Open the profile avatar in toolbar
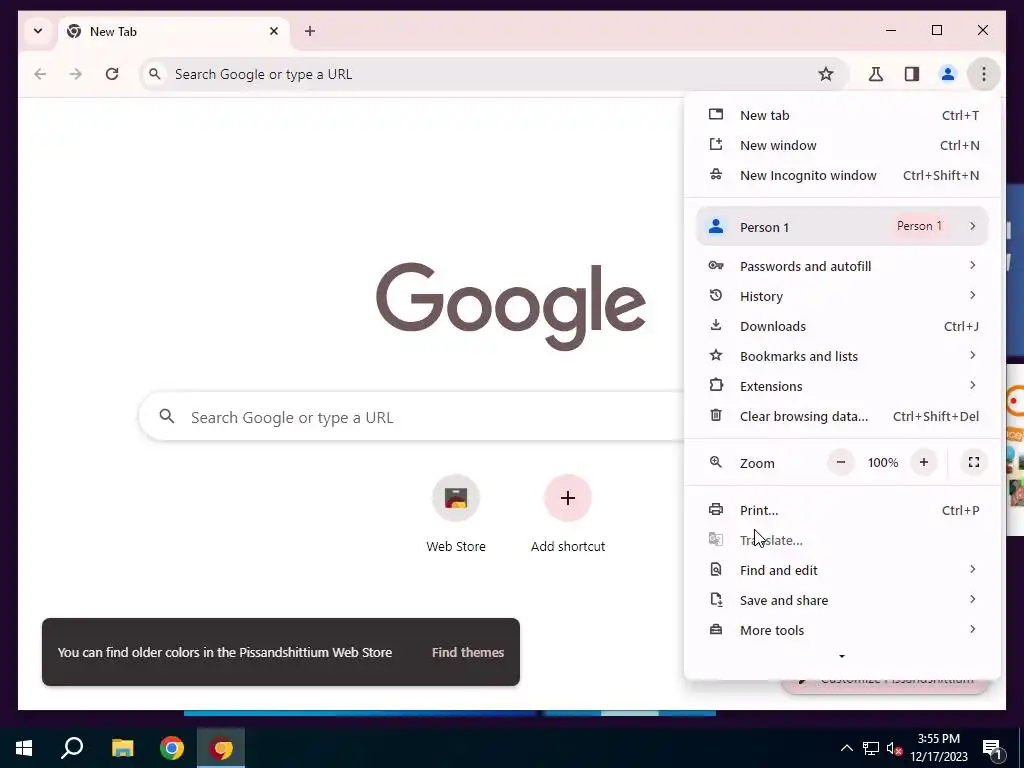1024x768 pixels. (x=948, y=74)
